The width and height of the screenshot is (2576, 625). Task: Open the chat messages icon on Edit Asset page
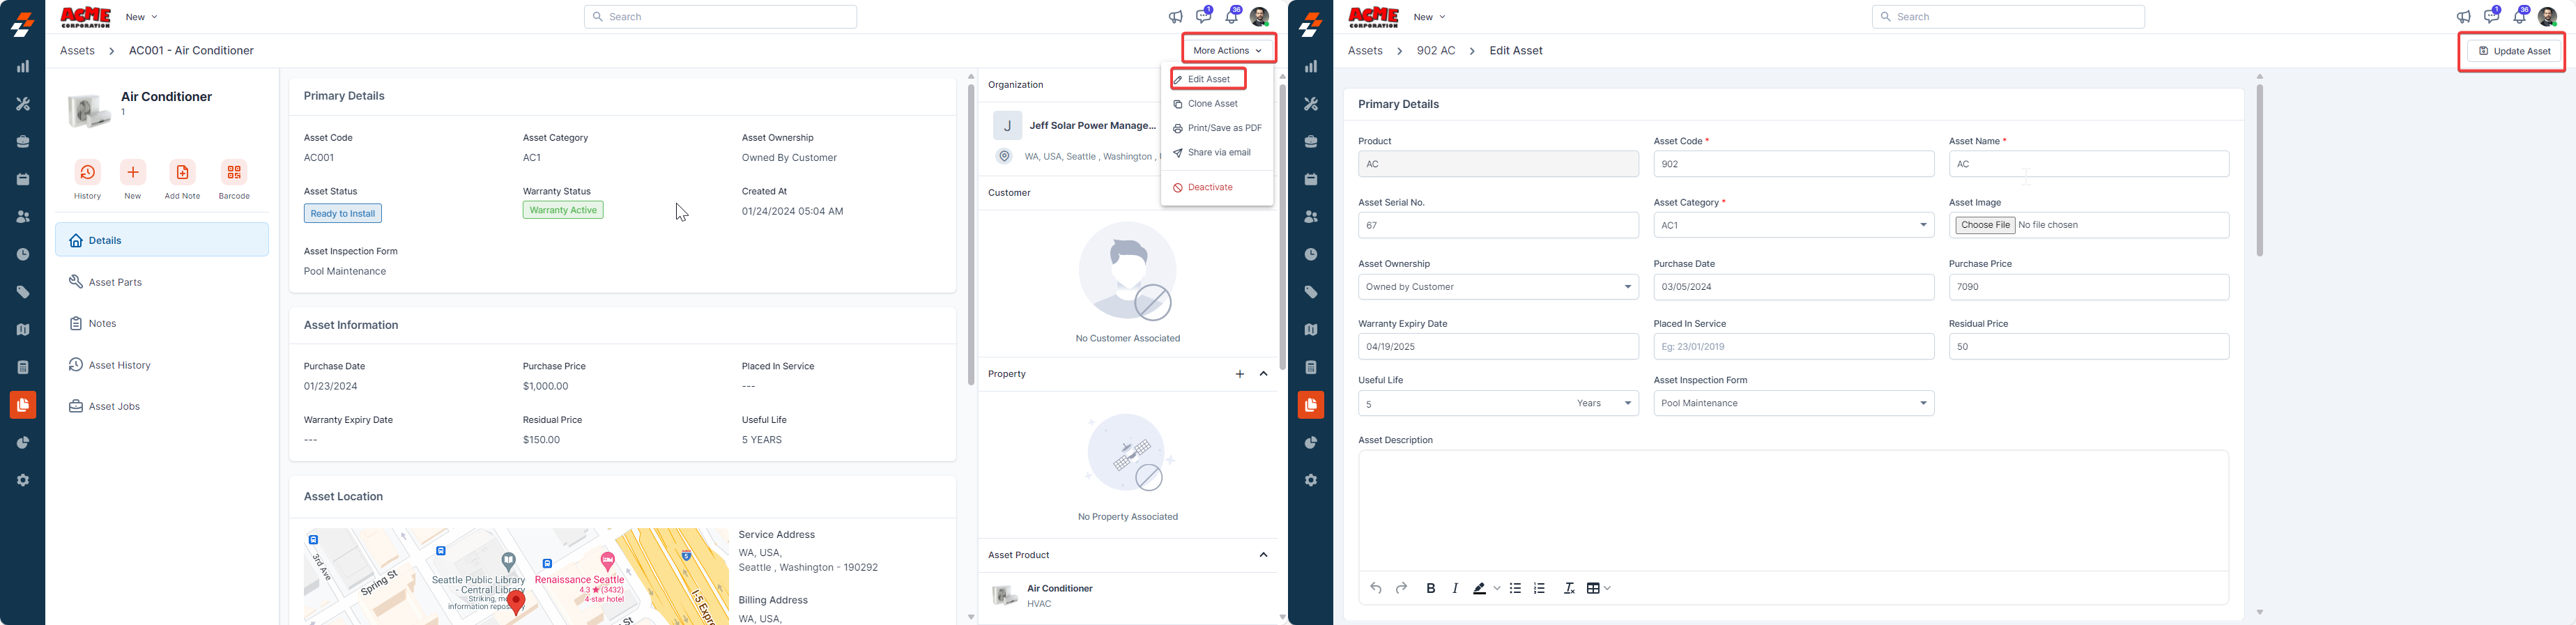(x=2491, y=16)
